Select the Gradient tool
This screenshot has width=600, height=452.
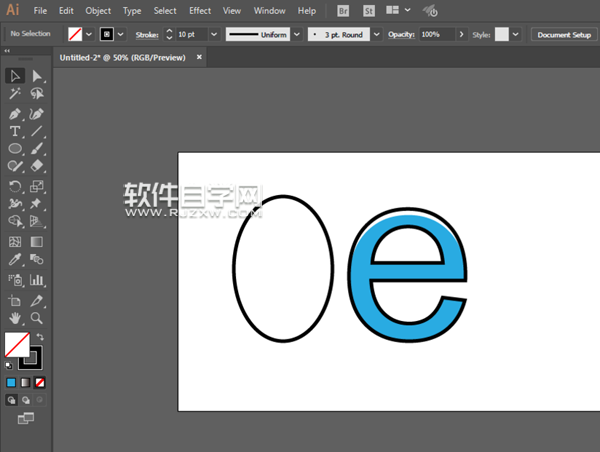click(37, 242)
